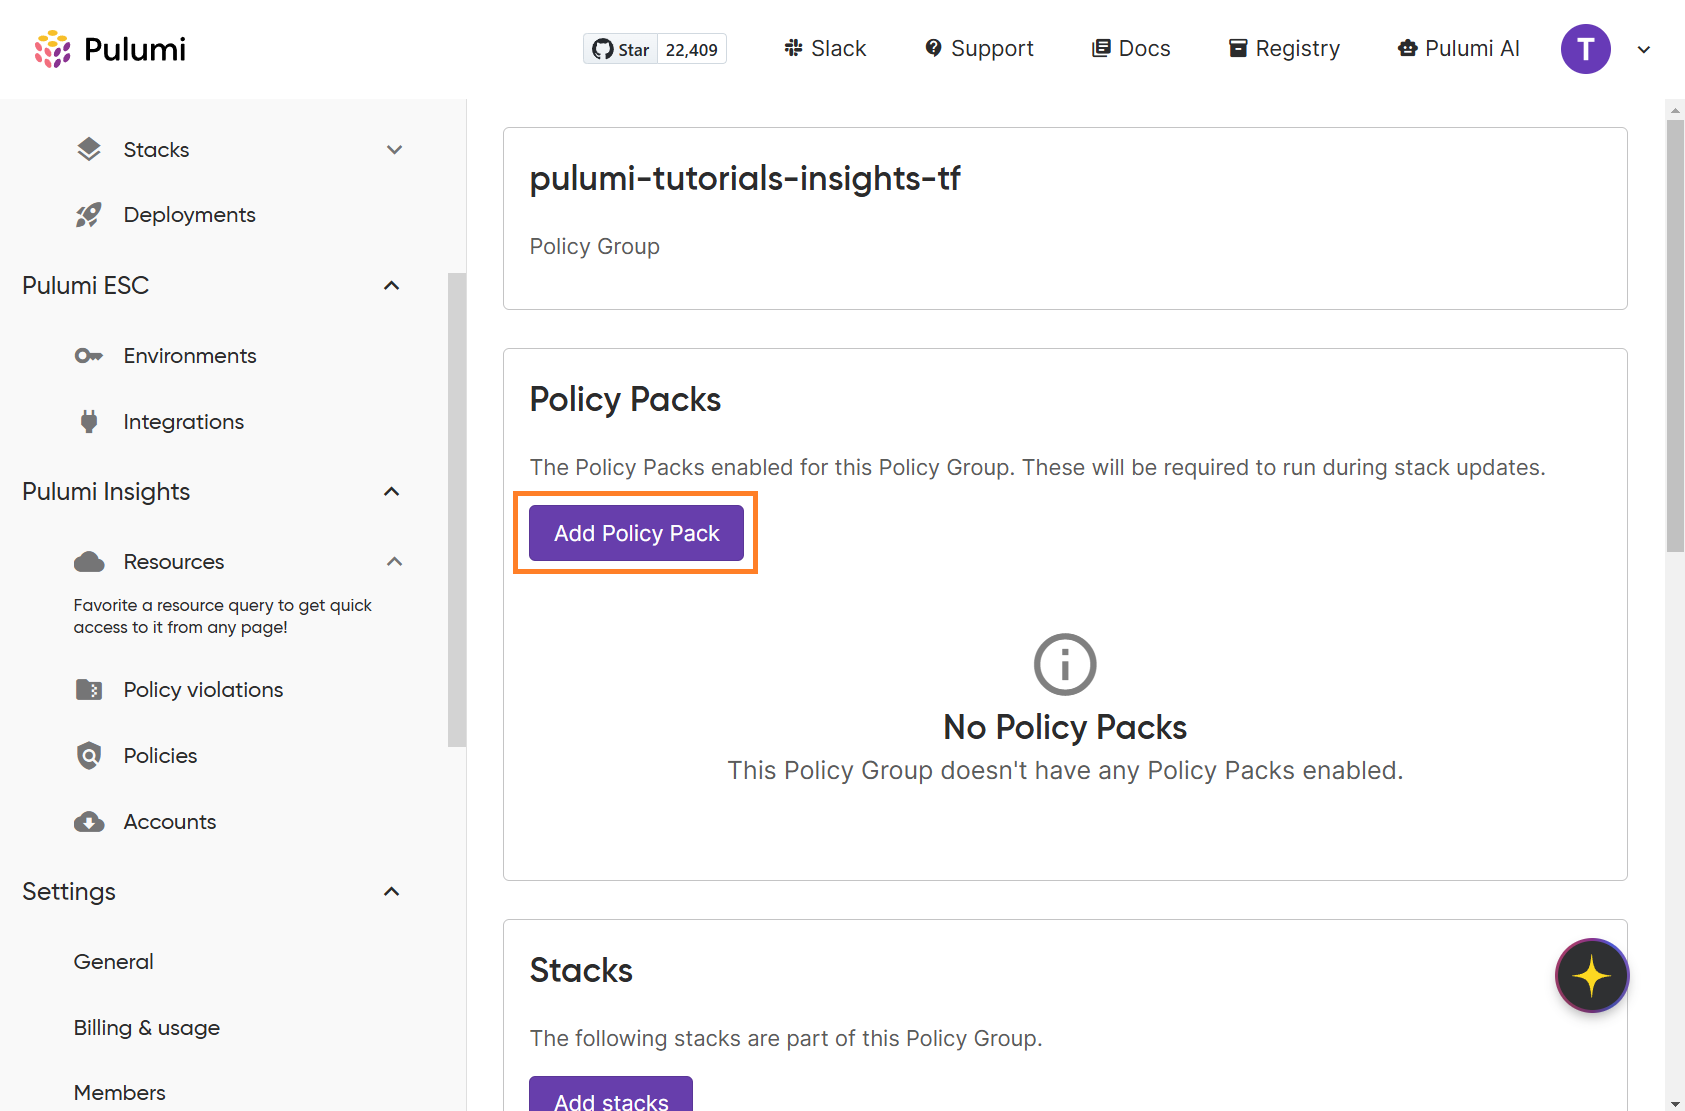
Task: Open the Registry page link
Action: point(1284,49)
